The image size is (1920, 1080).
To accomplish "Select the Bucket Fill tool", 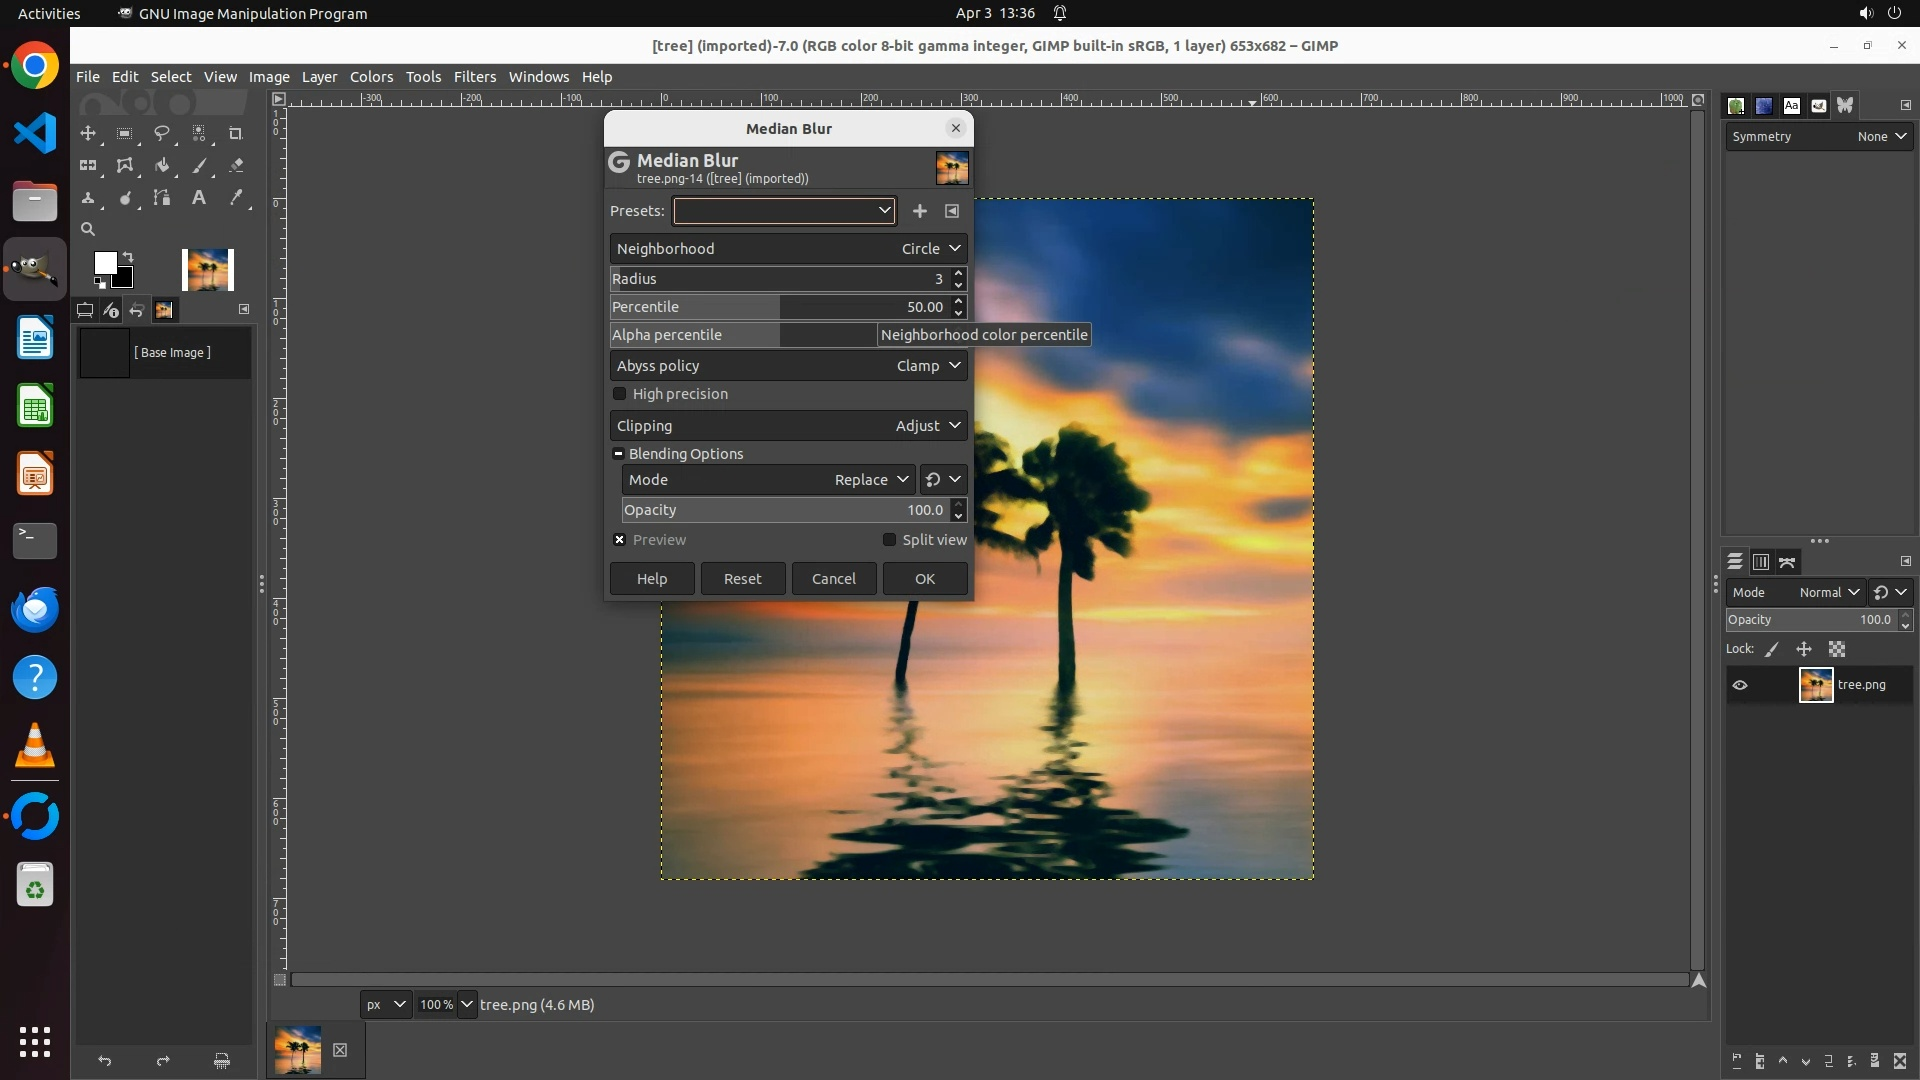I will pyautogui.click(x=161, y=166).
